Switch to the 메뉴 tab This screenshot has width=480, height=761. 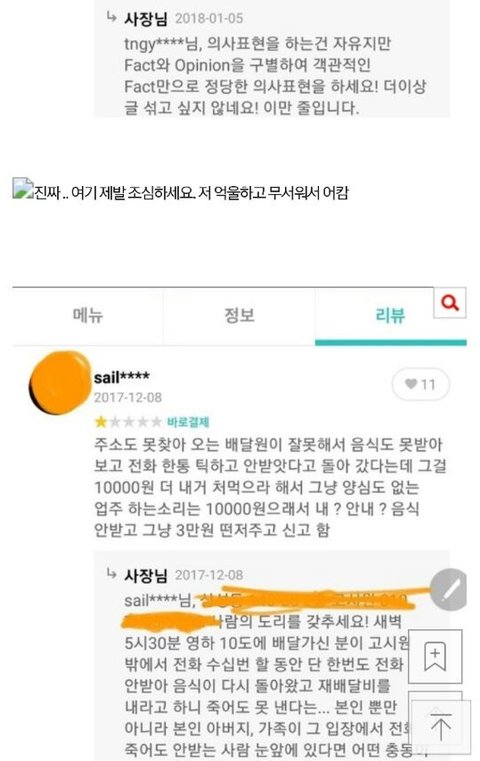pos(88,315)
